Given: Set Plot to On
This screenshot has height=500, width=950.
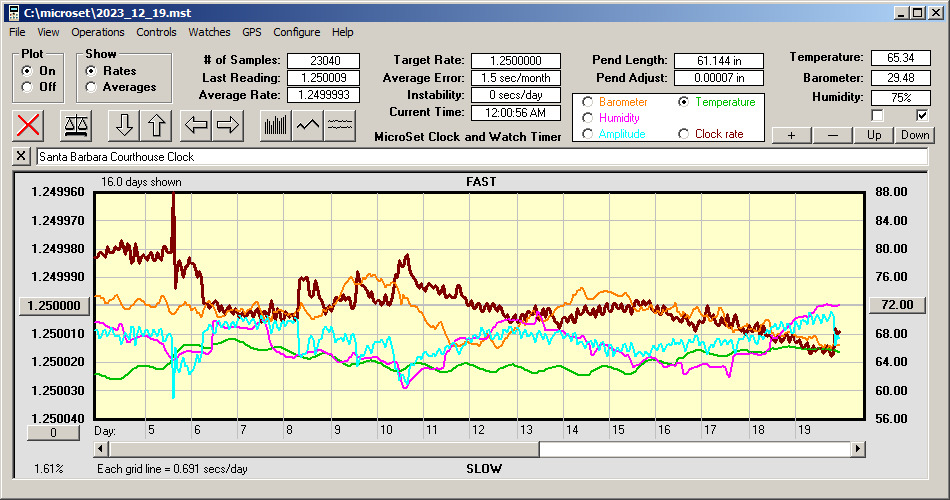Looking at the screenshot, I should point(27,71).
